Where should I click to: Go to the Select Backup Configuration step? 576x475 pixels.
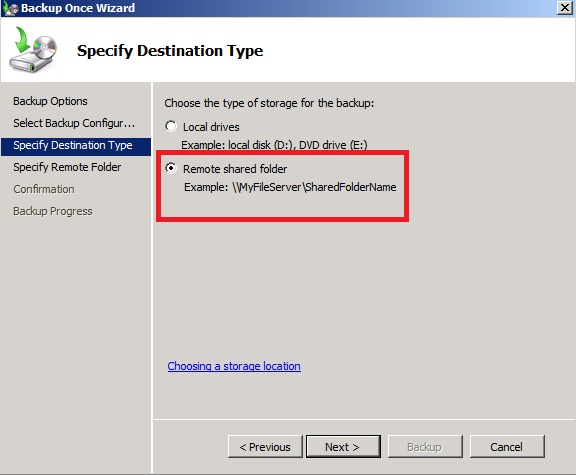click(x=74, y=123)
